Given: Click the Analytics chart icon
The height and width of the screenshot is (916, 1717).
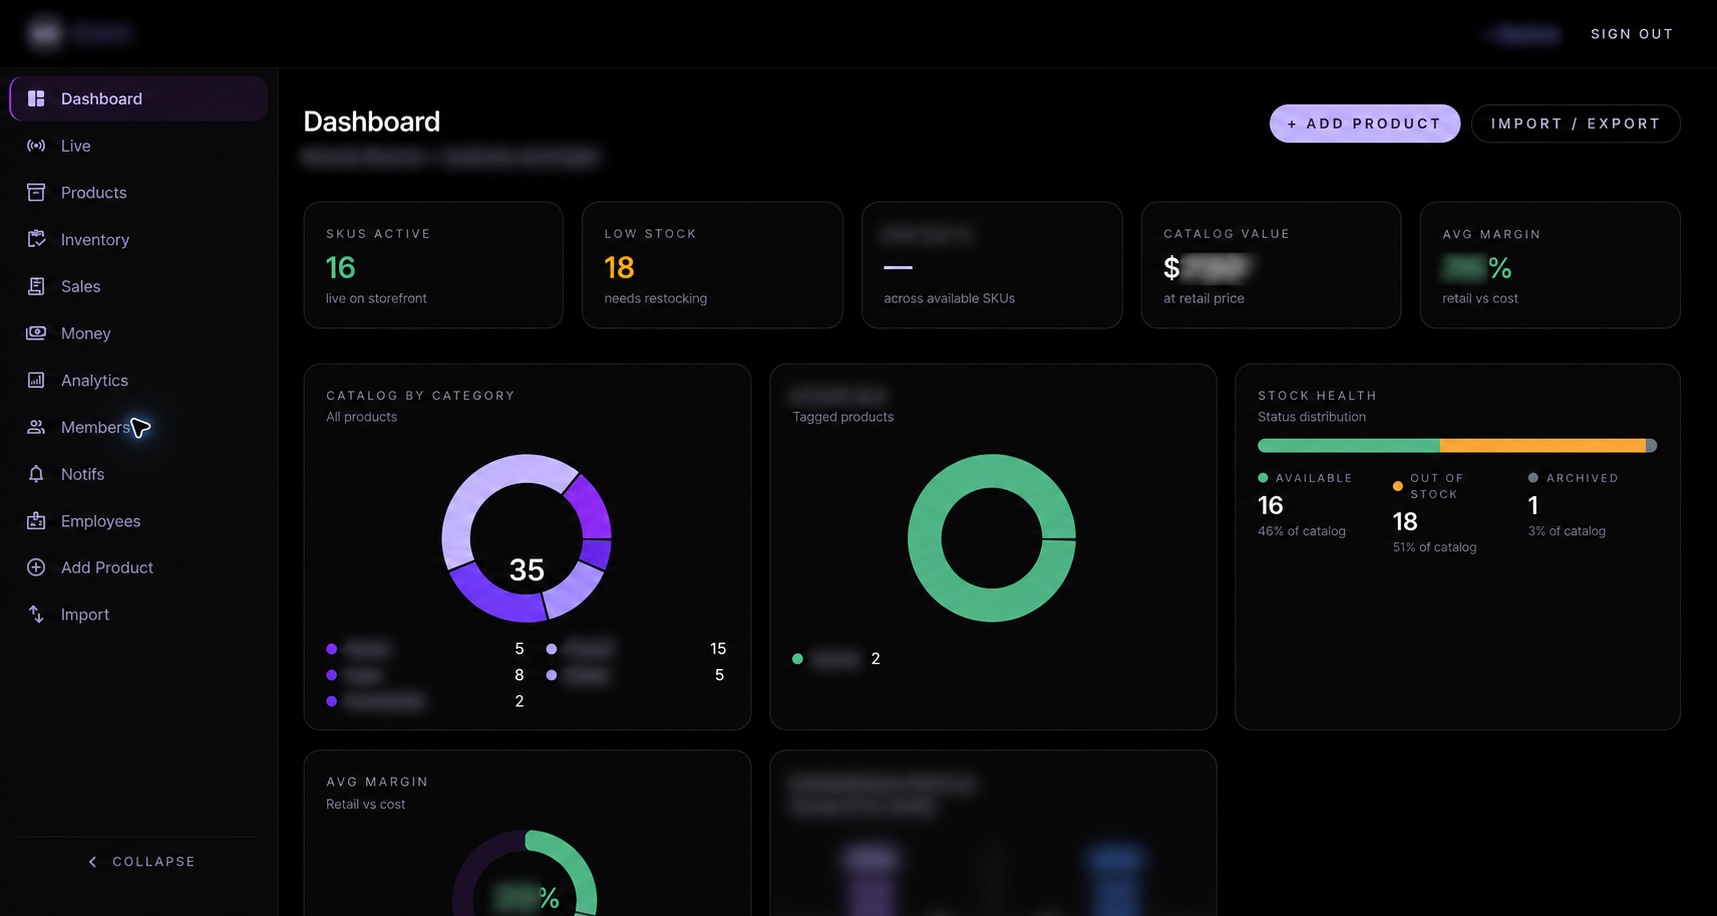Looking at the screenshot, I should pos(36,380).
